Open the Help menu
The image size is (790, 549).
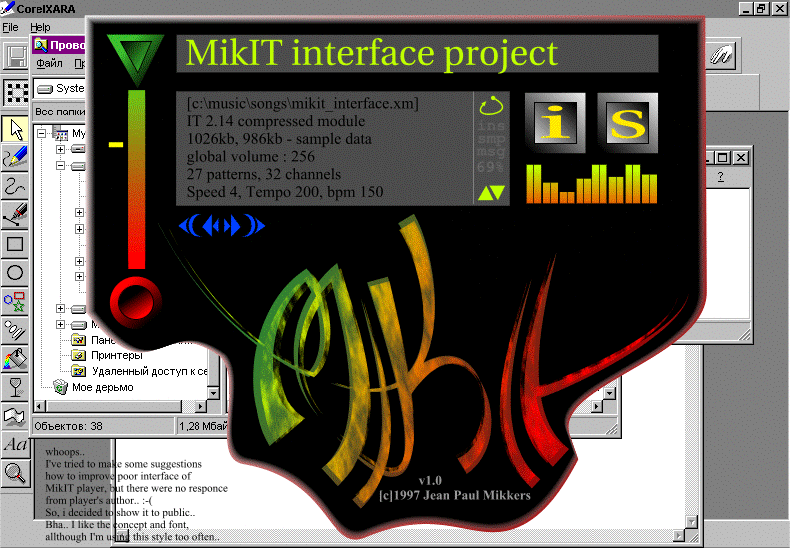(40, 27)
